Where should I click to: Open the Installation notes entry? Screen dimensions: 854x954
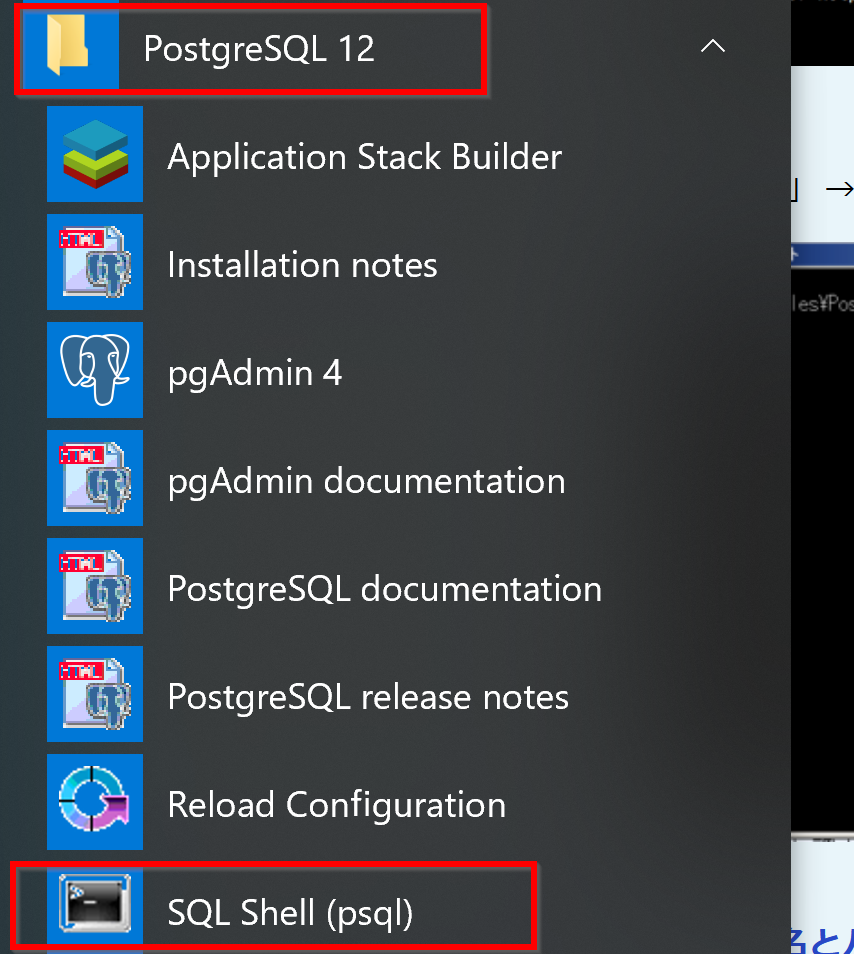click(x=302, y=265)
